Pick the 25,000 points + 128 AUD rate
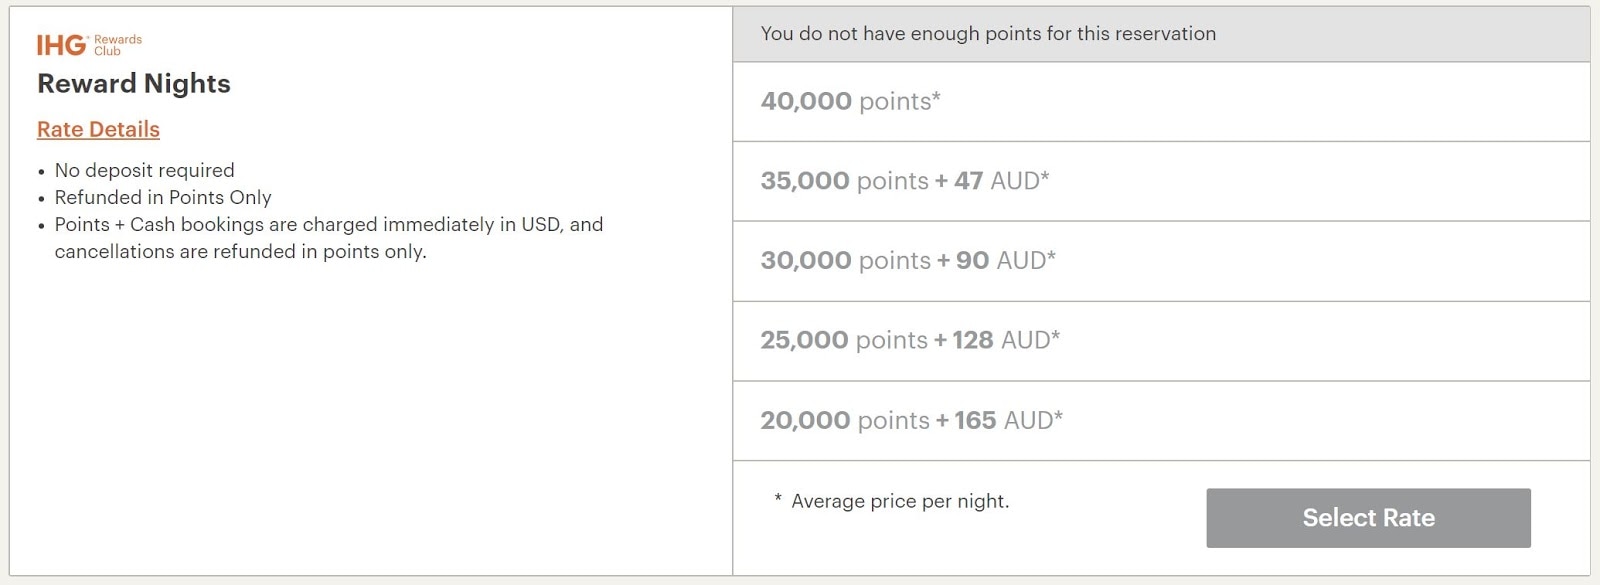 pos(1161,341)
